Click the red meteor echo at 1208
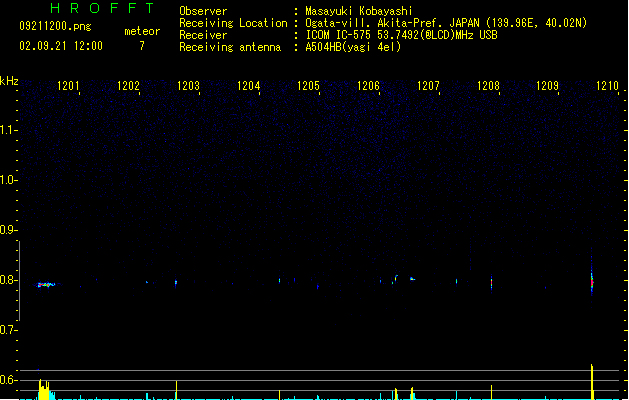The image size is (629, 400). (491, 282)
